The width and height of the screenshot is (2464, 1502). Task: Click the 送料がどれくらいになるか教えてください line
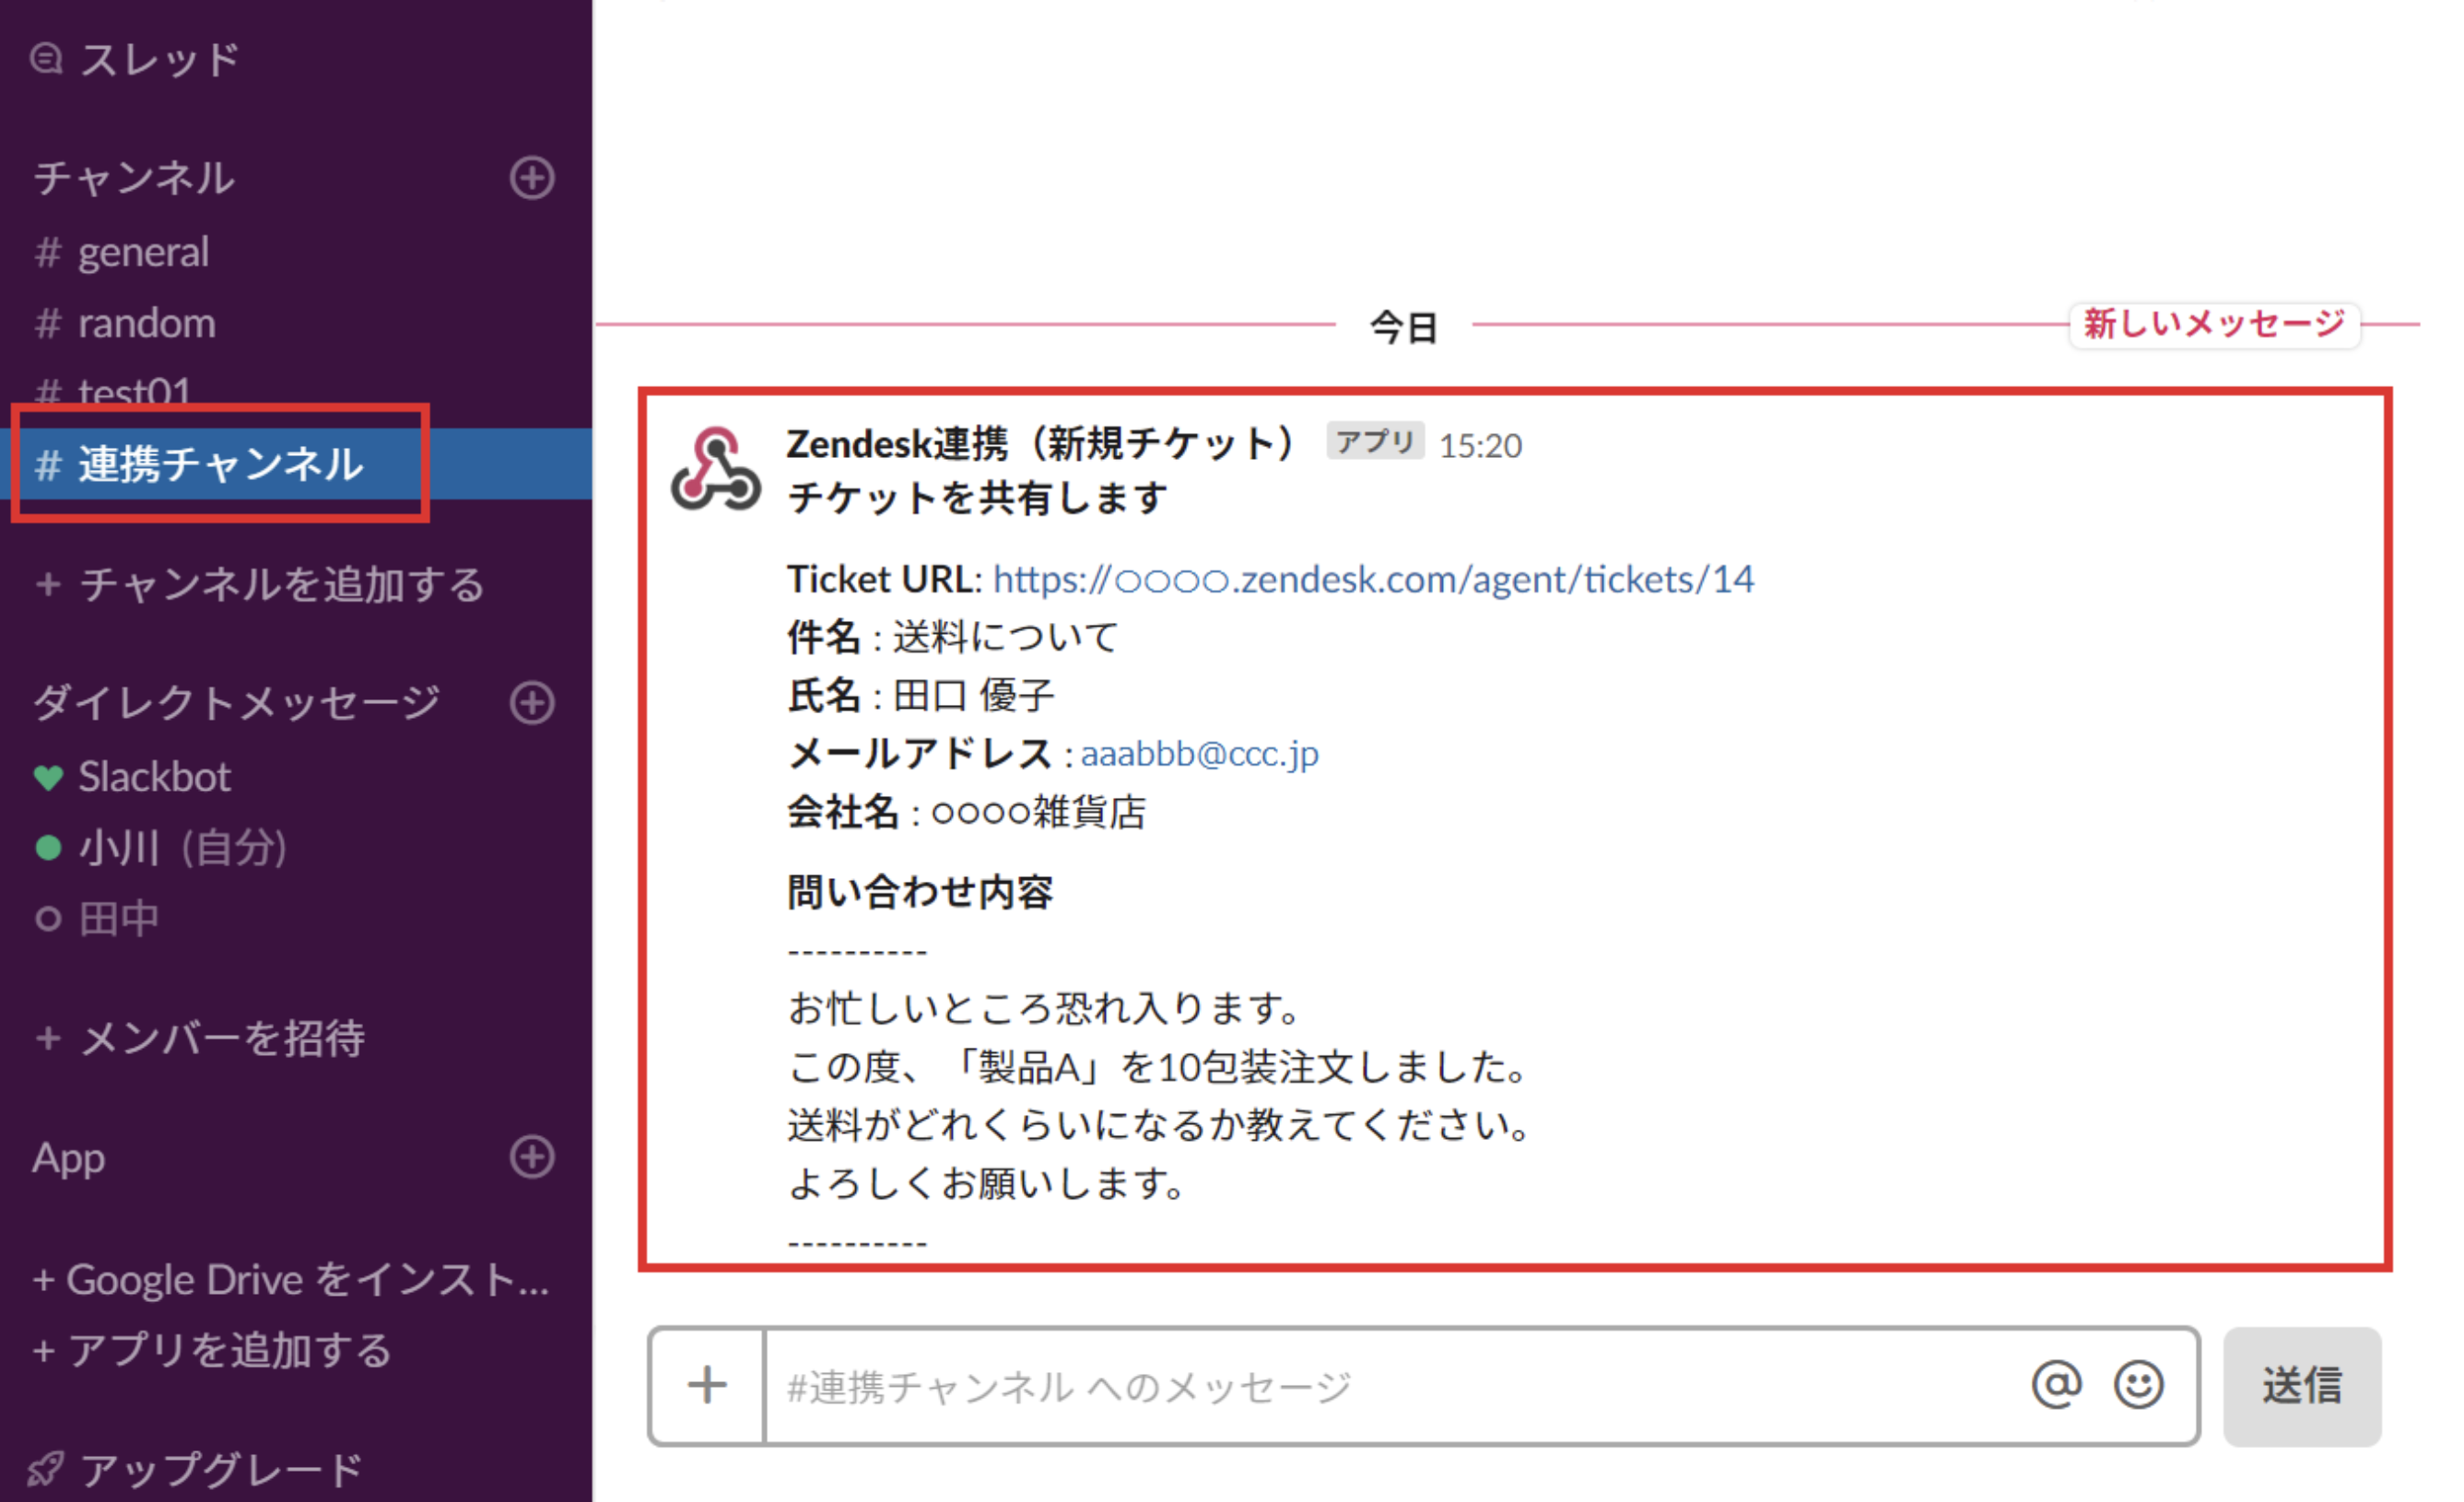click(1159, 1126)
